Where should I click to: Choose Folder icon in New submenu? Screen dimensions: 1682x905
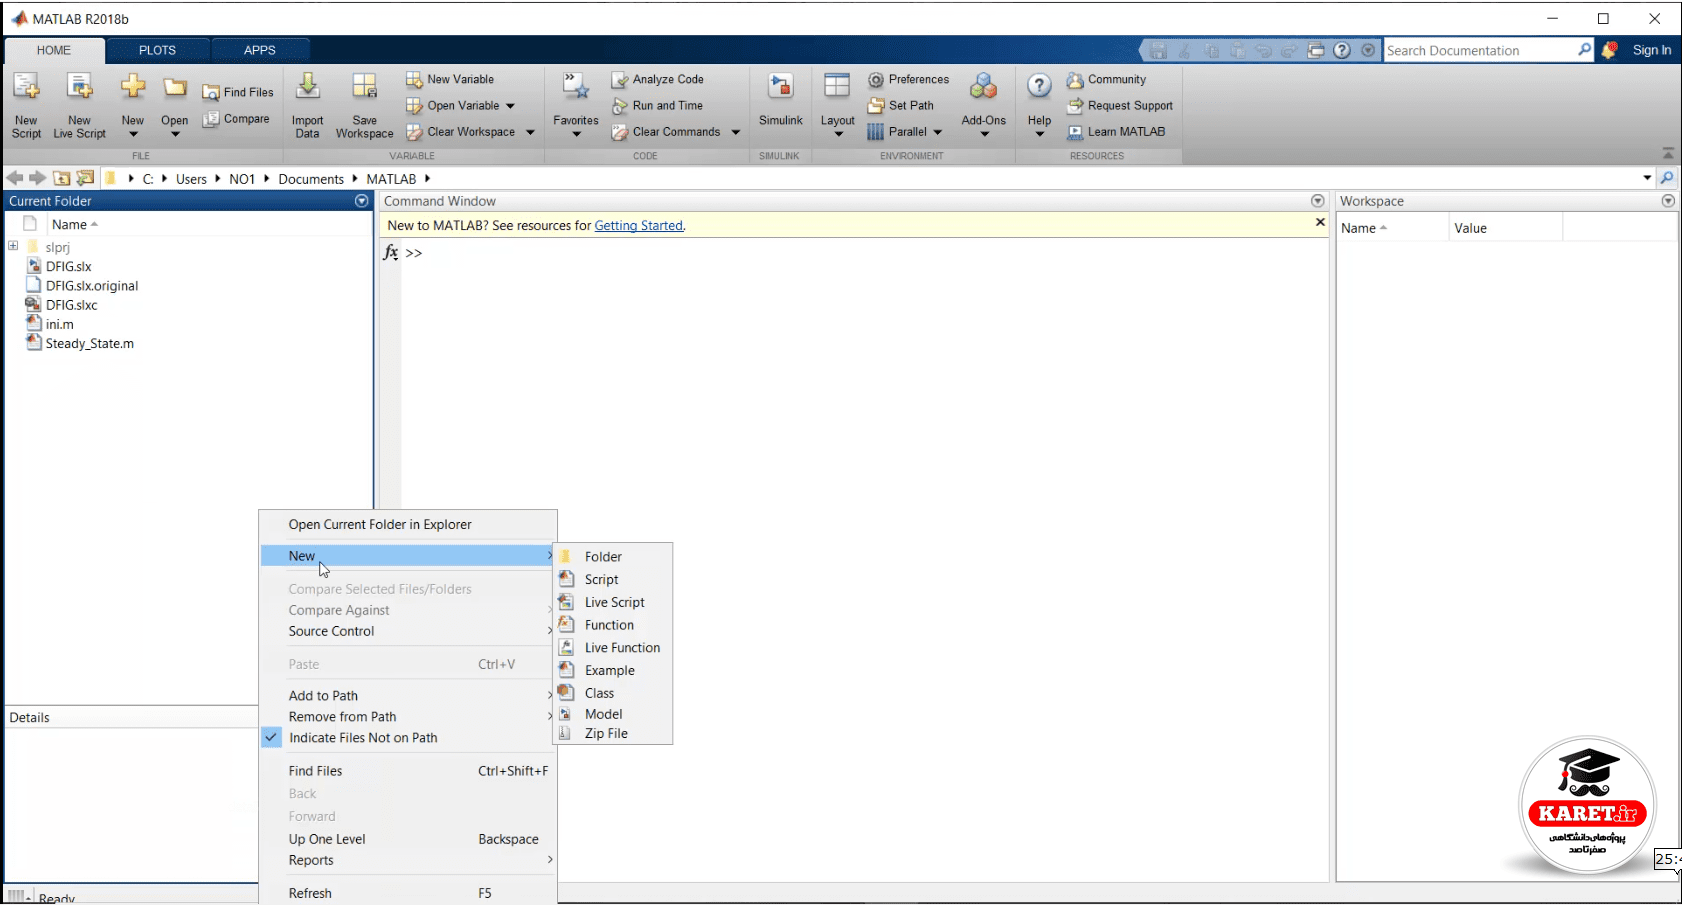coord(566,556)
